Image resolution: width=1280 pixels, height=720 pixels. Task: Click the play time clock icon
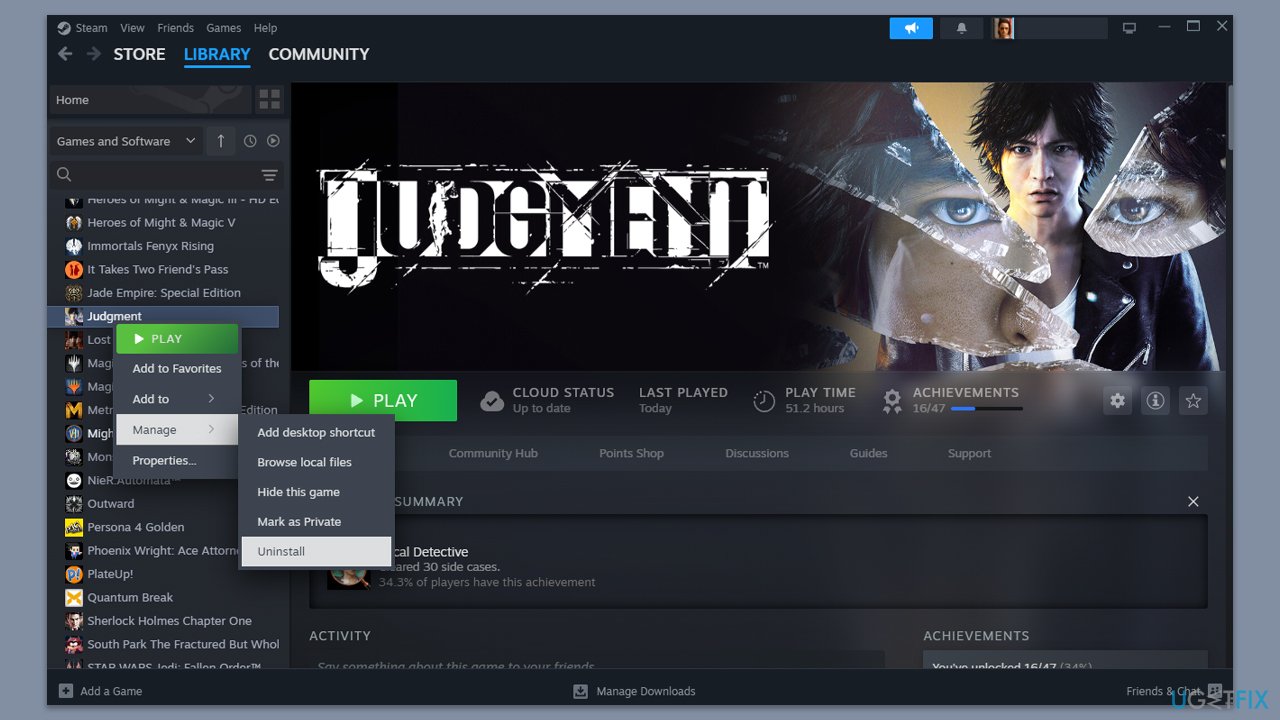coord(764,400)
